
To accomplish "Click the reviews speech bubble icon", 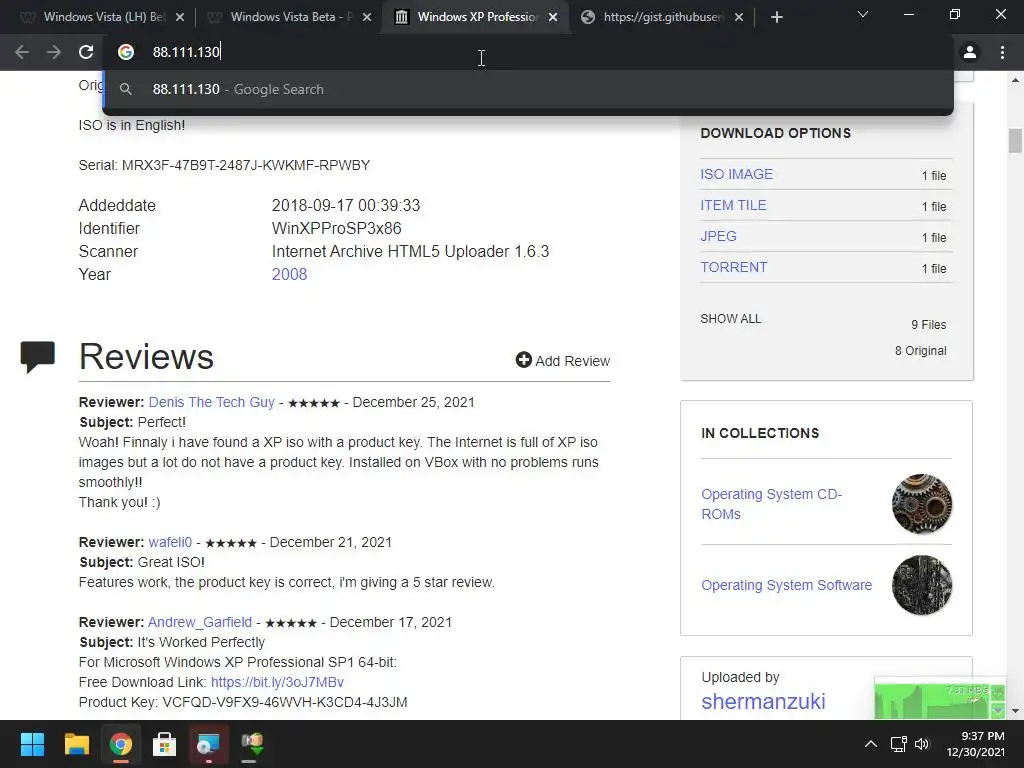I will 38,357.
